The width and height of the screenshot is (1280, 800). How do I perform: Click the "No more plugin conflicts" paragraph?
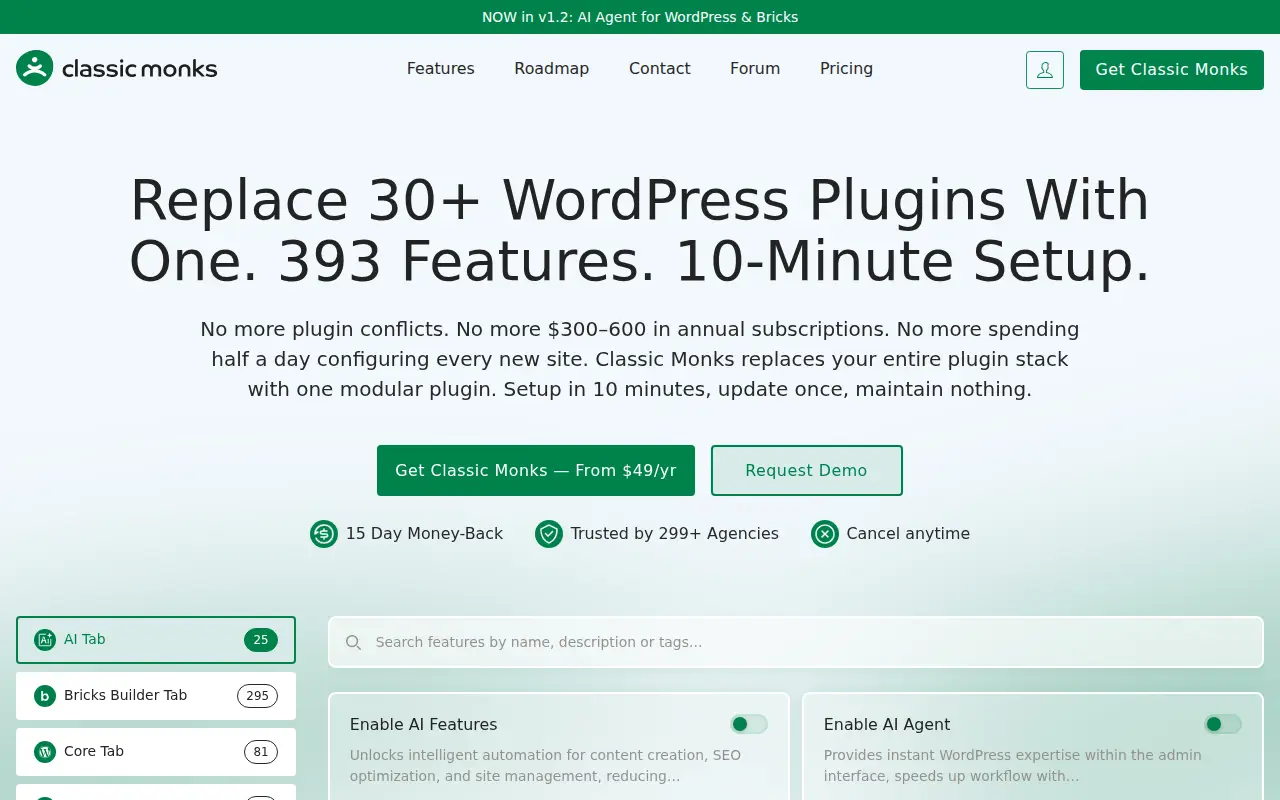tap(640, 359)
